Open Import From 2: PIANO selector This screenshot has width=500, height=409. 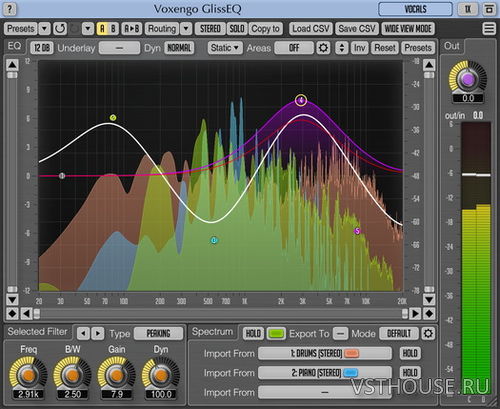325,373
